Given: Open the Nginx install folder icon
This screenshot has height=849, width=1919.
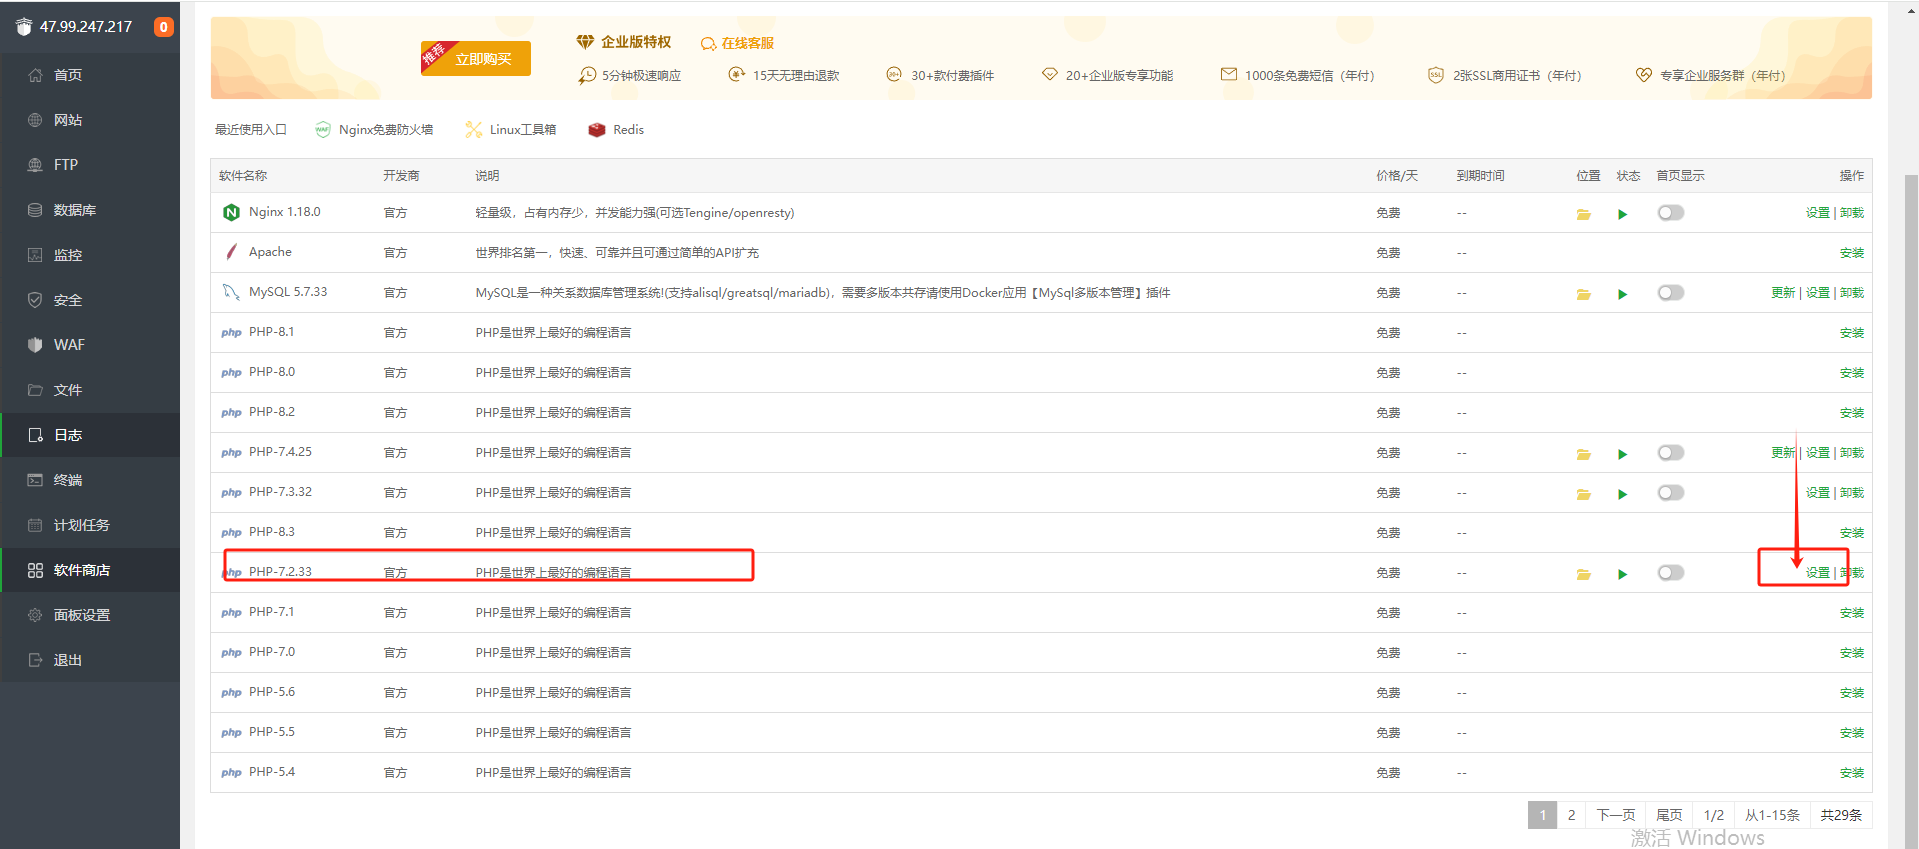Looking at the screenshot, I should (x=1583, y=214).
